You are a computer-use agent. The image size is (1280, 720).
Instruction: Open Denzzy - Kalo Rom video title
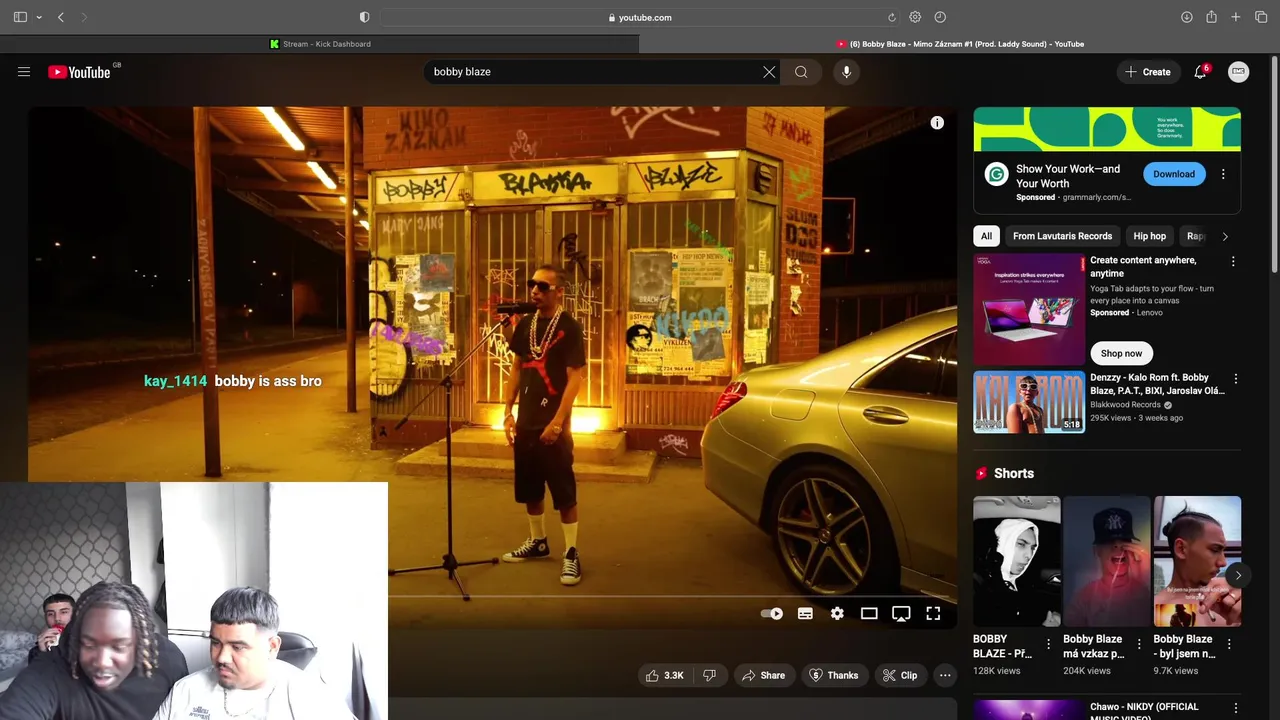[x=1157, y=384]
